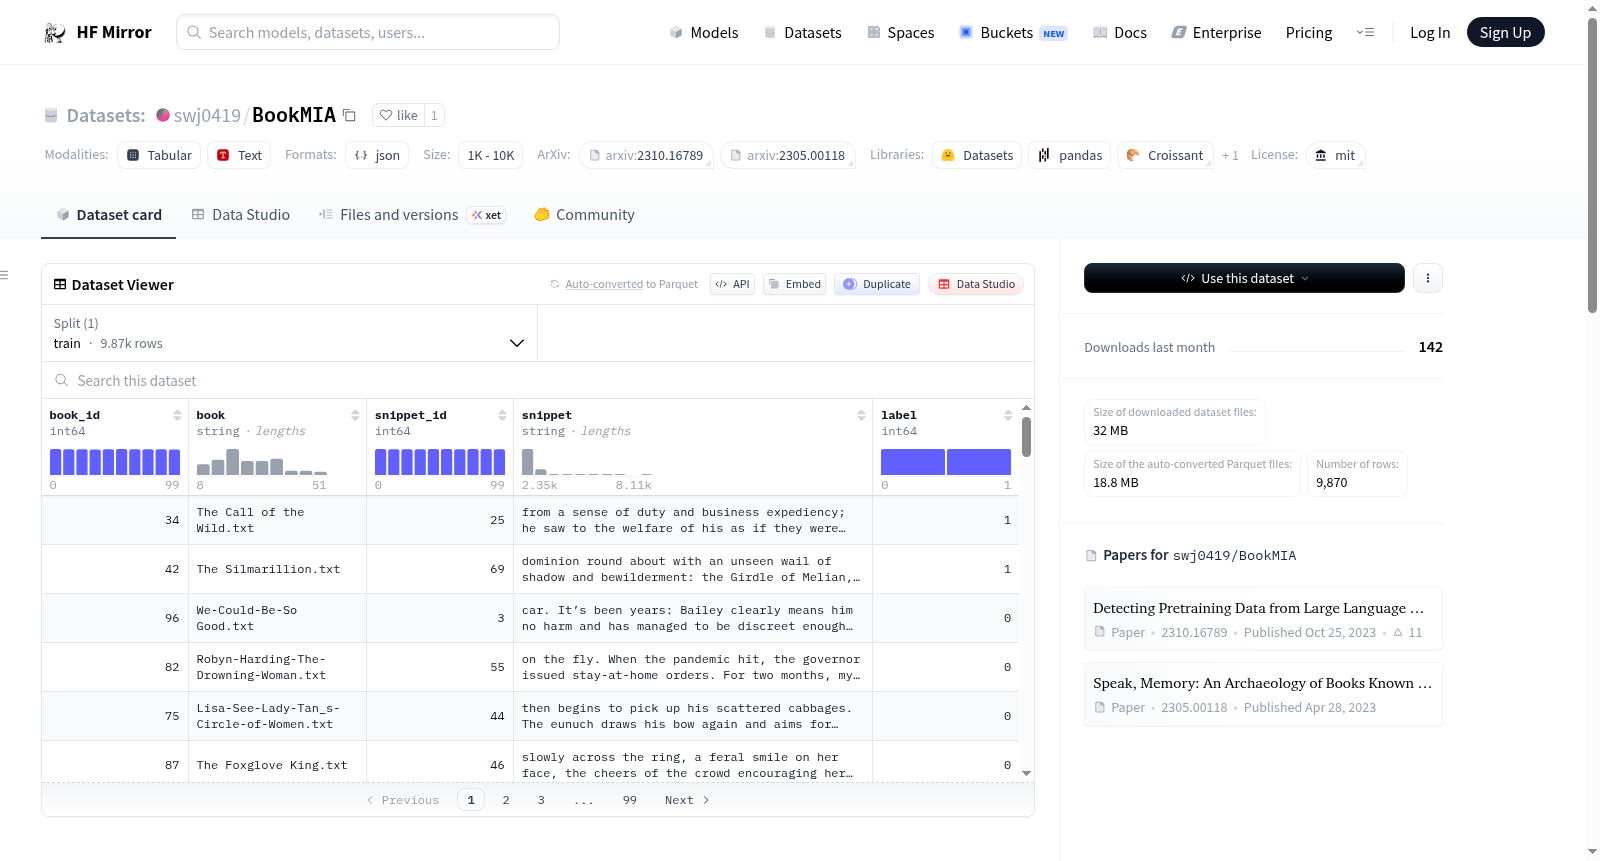Image resolution: width=1600 pixels, height=861 pixels.
Task: Show the +1 additional libraries
Action: pos(1230,155)
